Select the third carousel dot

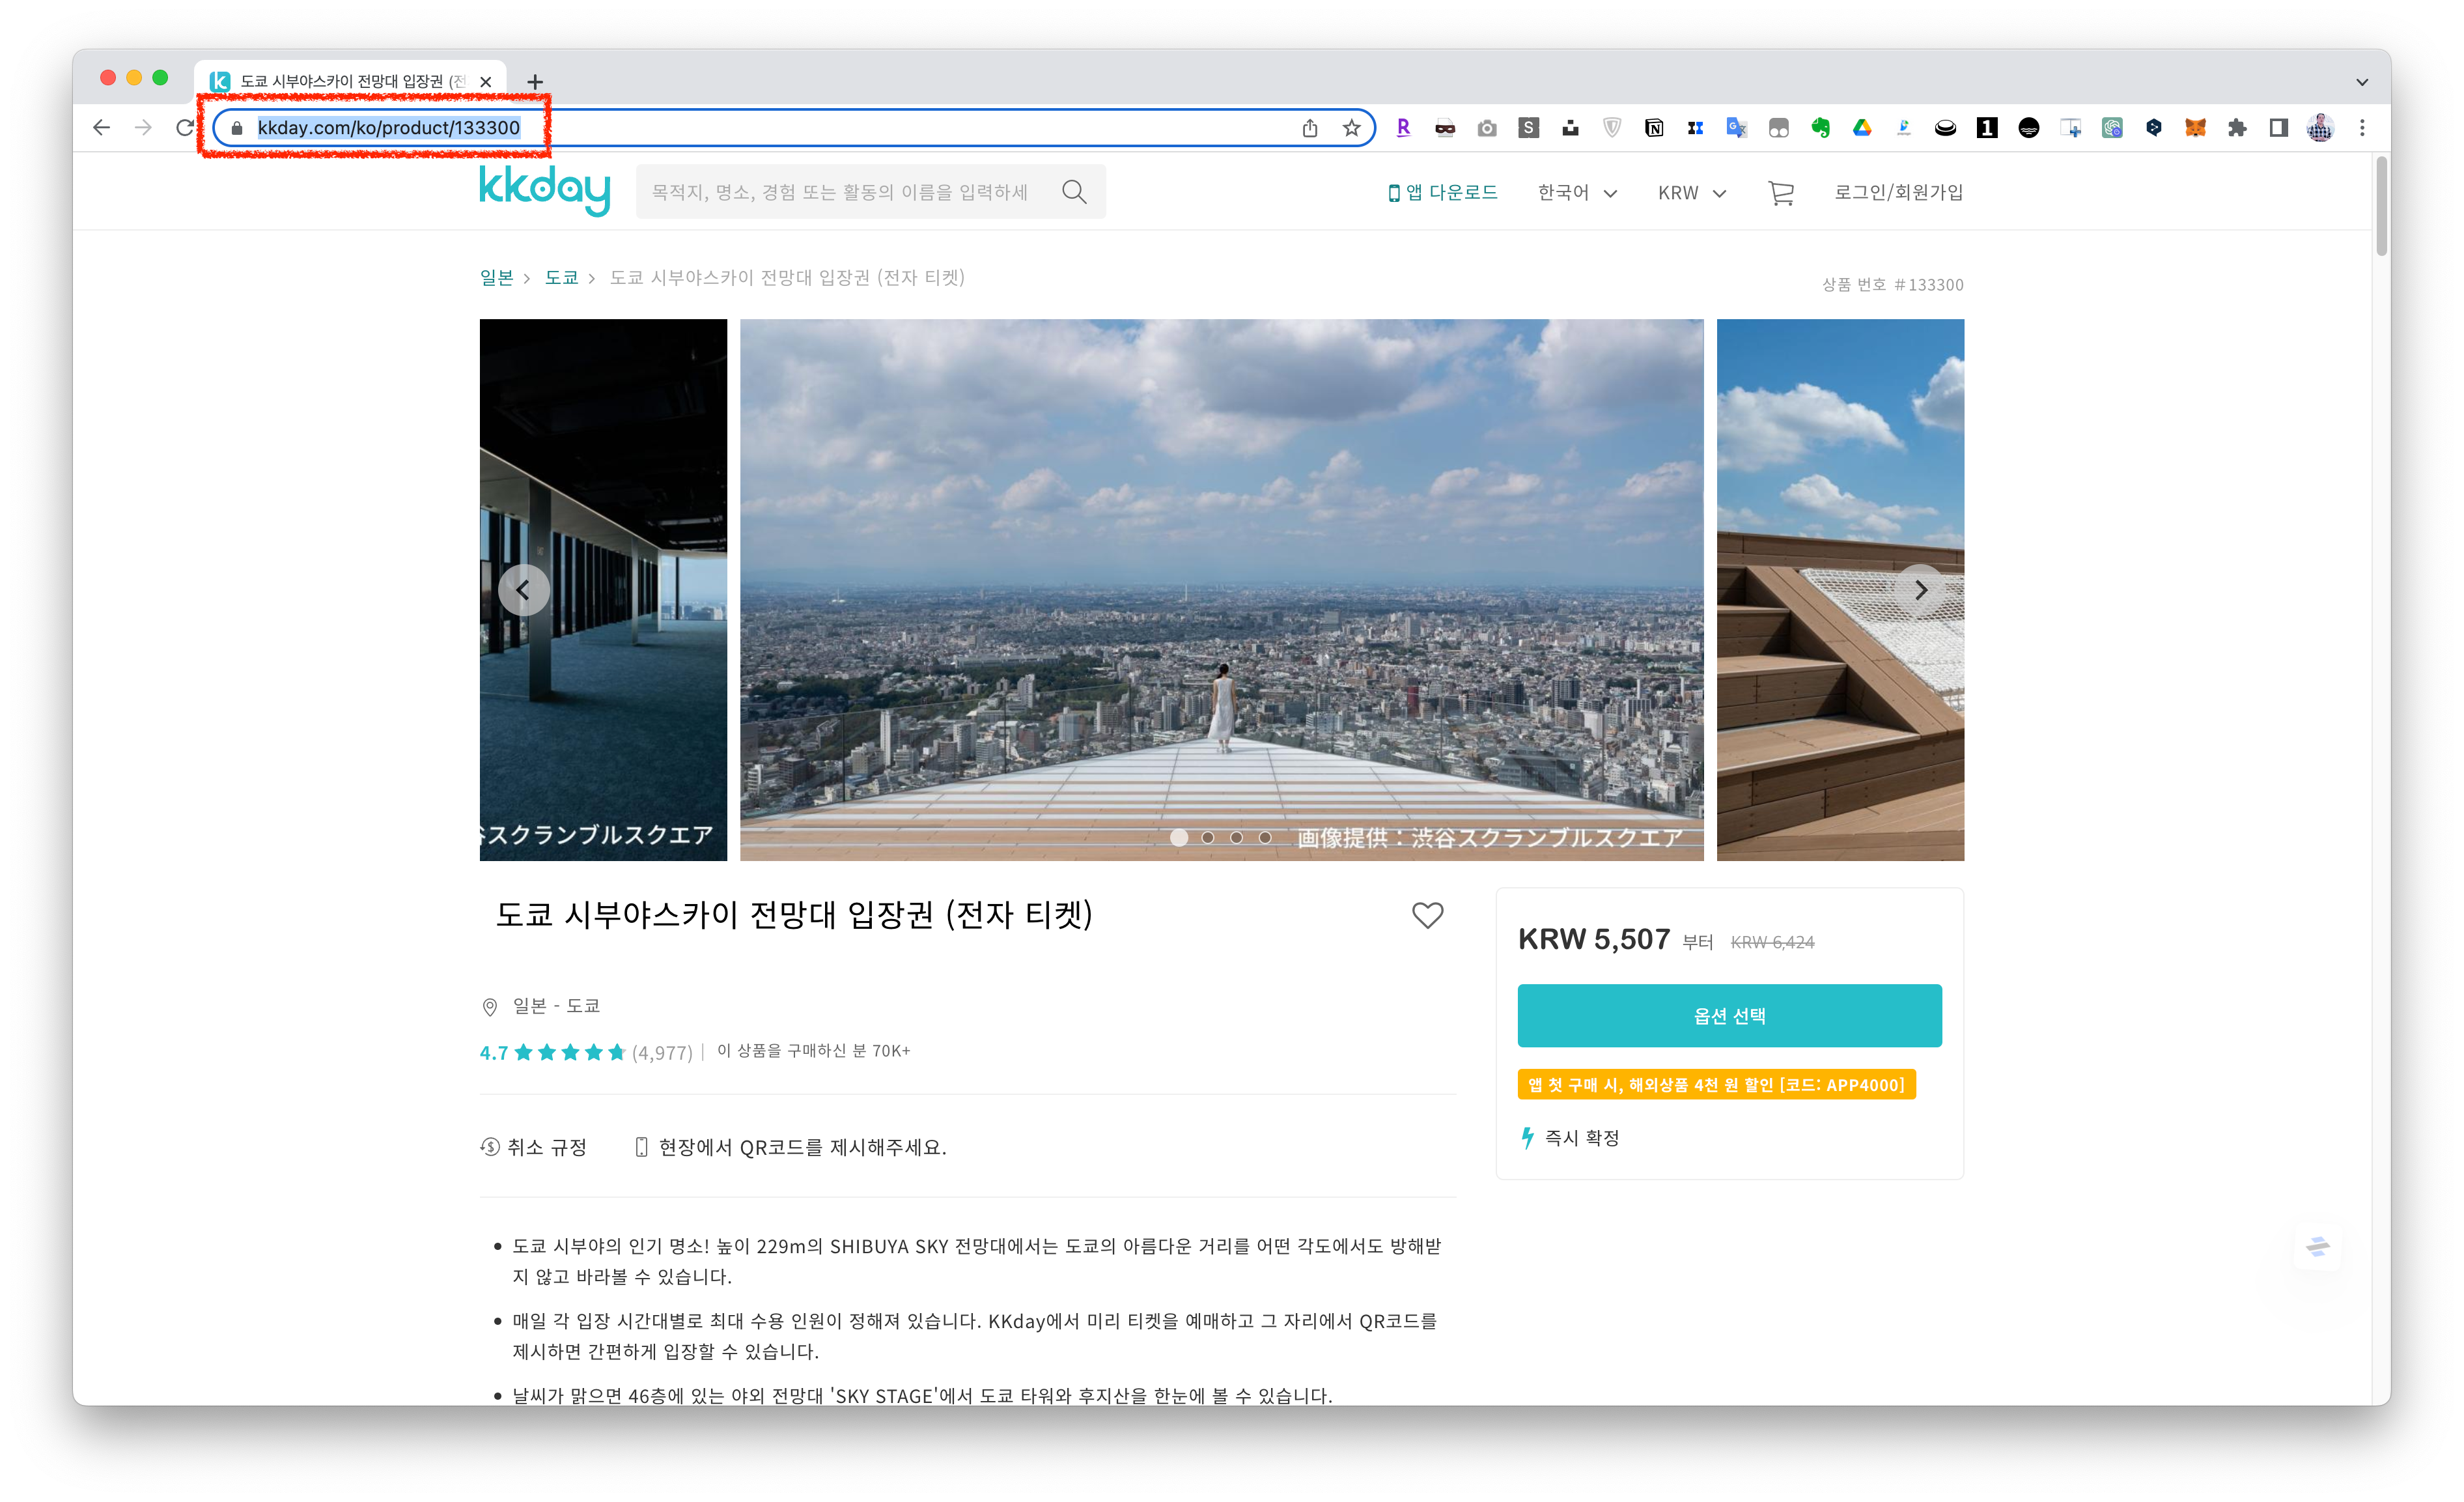coord(1237,838)
